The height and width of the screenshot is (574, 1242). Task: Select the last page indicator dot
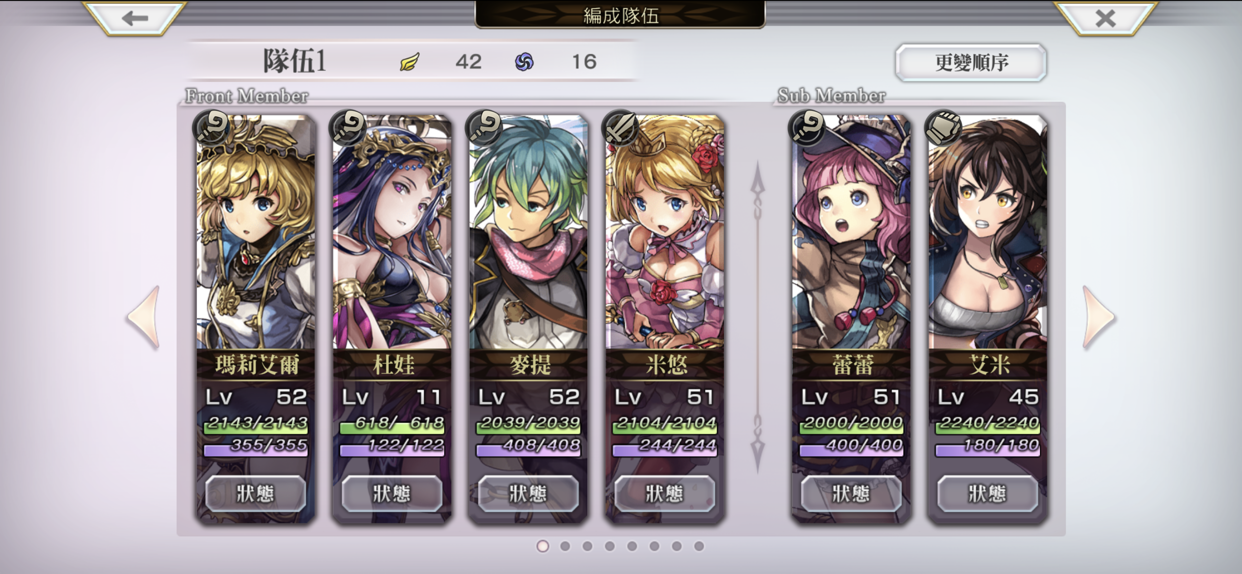[x=699, y=546]
